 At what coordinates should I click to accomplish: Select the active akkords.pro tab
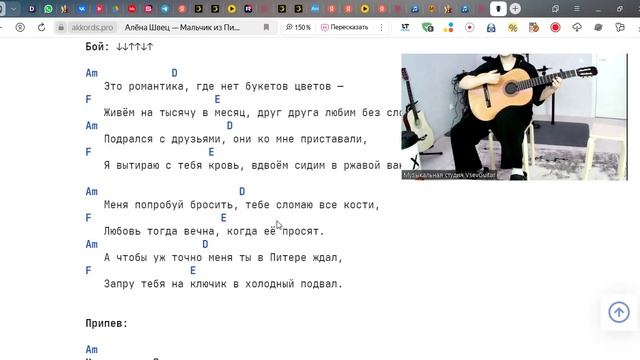498,9
